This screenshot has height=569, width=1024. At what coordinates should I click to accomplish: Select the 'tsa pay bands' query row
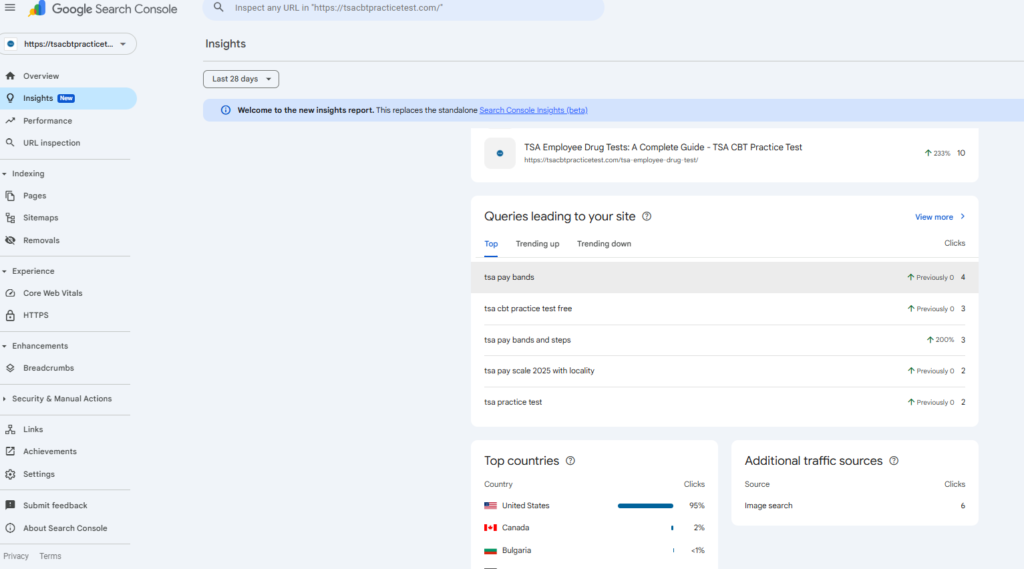tap(724, 277)
